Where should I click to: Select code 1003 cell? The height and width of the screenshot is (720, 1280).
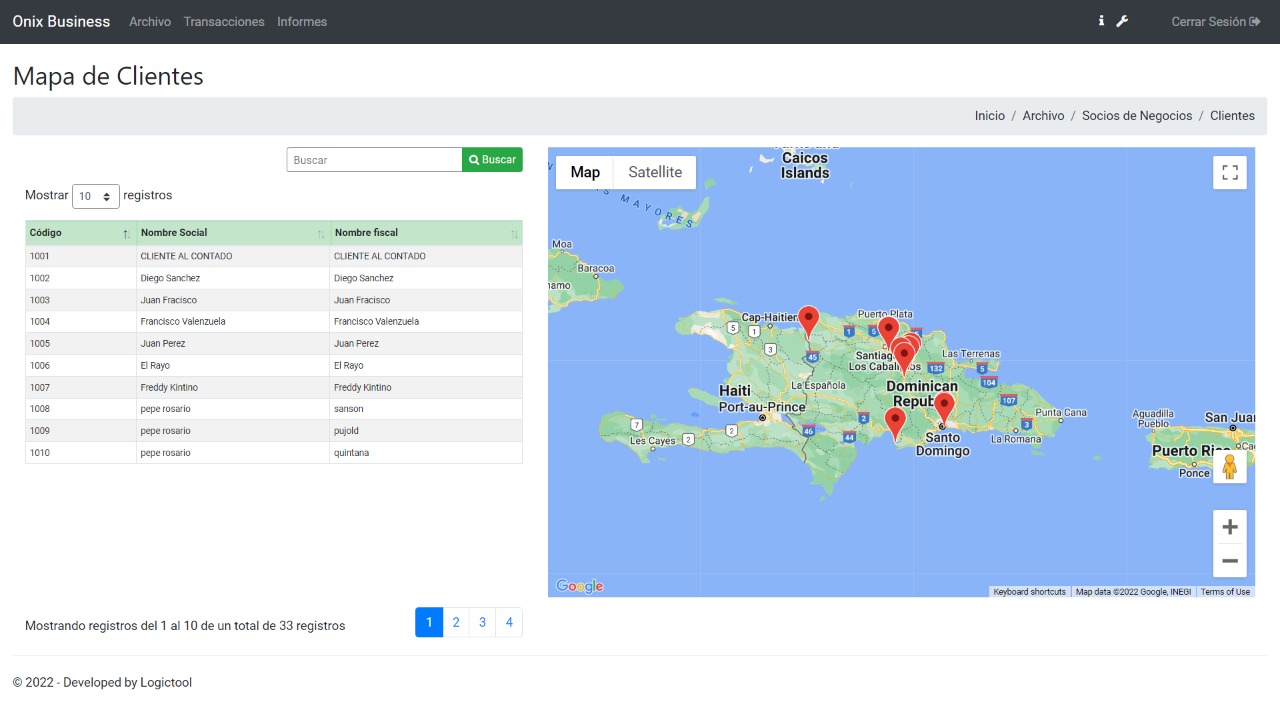(81, 300)
